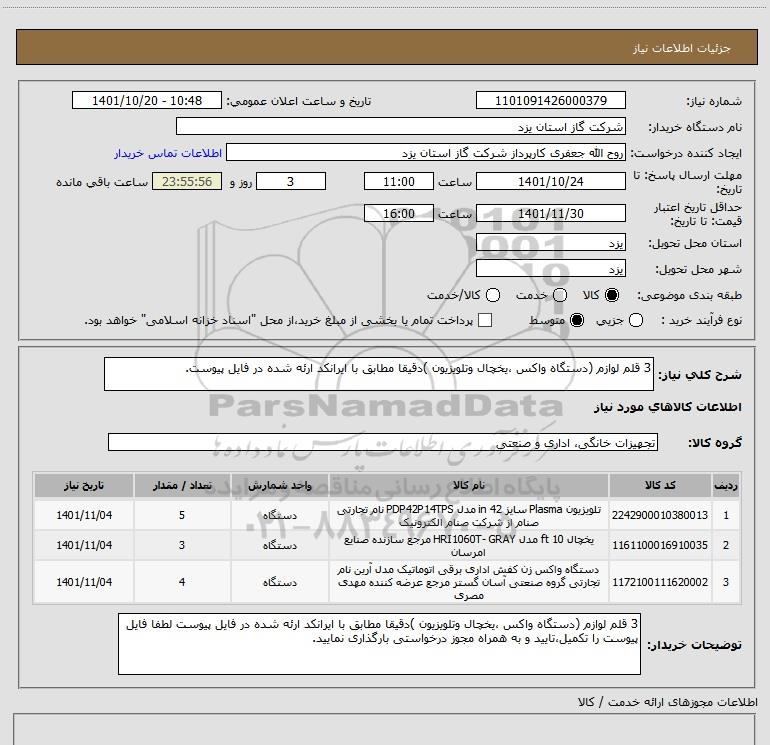Click quantity 4 in row 3
The width and height of the screenshot is (770, 745).
click(182, 582)
